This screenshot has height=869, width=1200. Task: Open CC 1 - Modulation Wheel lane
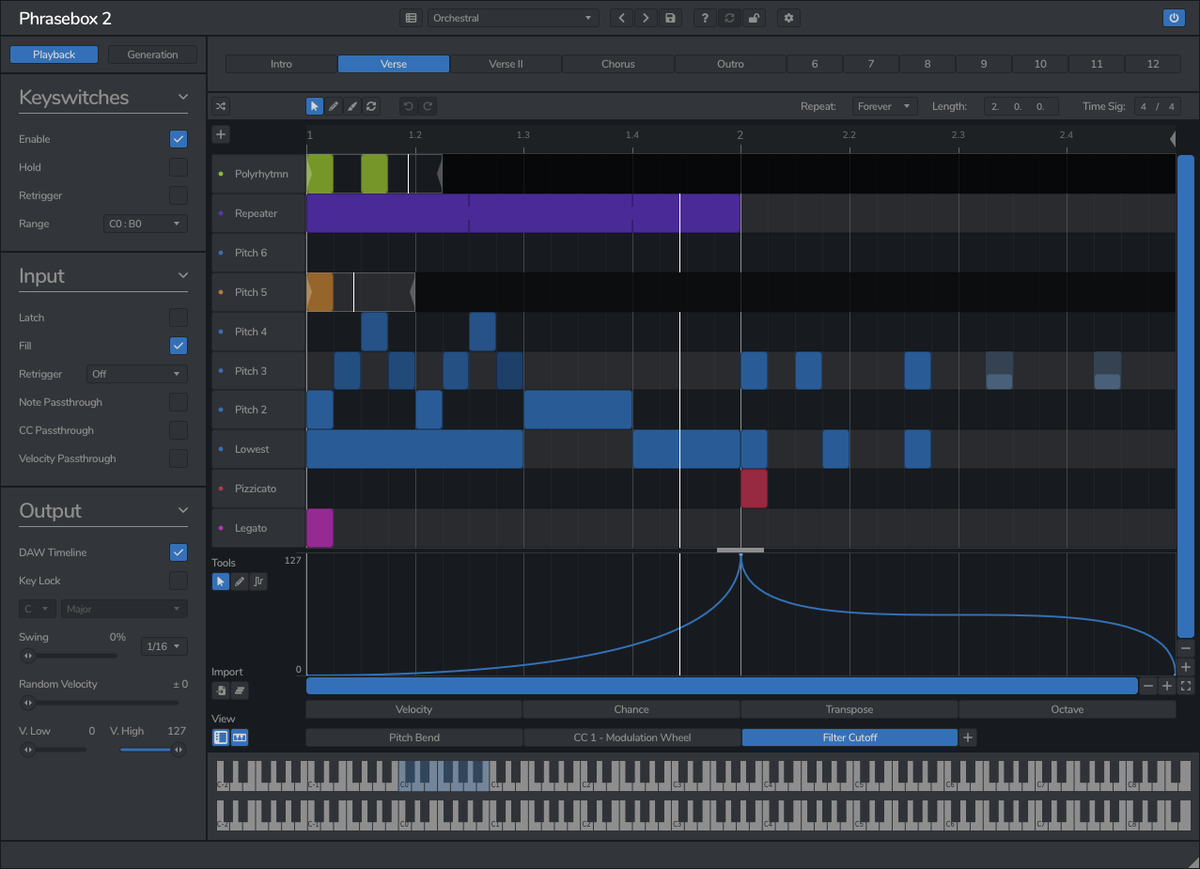(631, 737)
